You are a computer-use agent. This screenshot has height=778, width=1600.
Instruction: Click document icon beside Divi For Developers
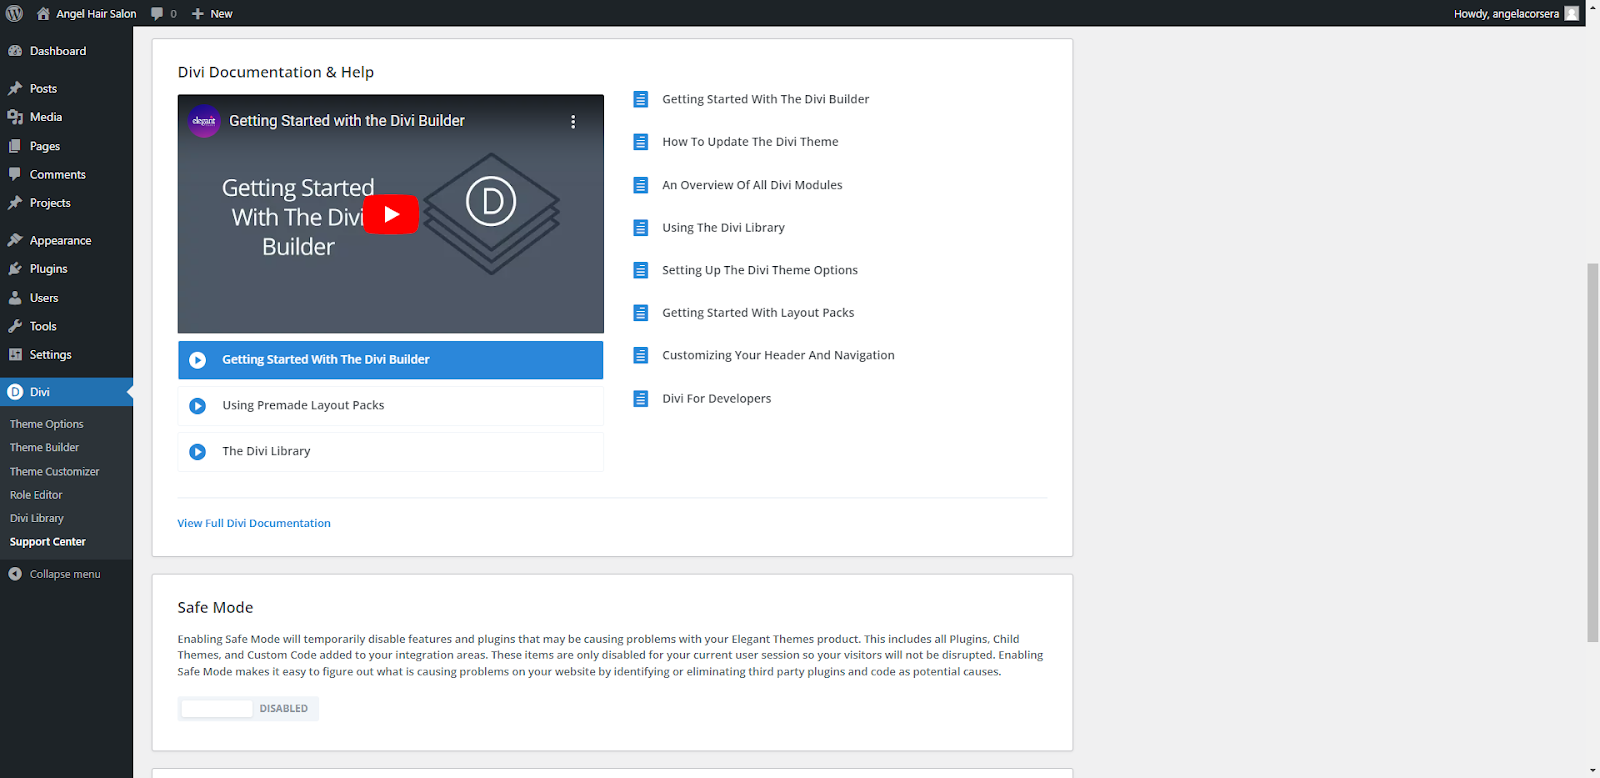641,399
